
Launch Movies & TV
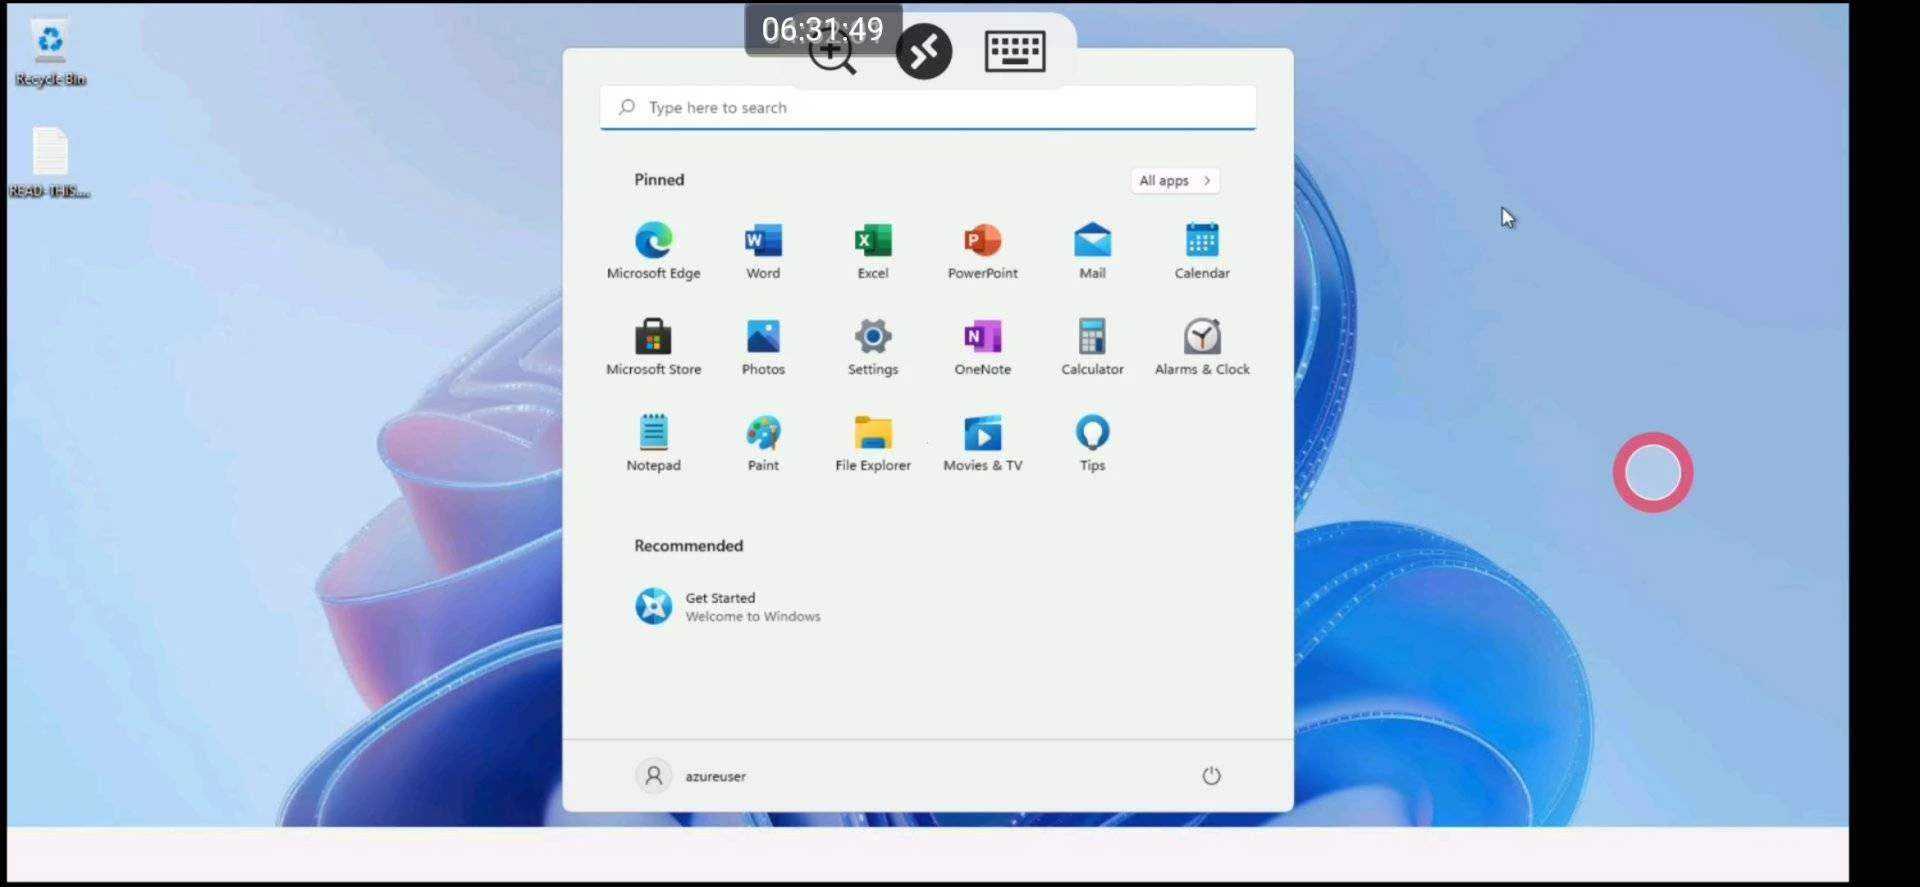pyautogui.click(x=982, y=442)
